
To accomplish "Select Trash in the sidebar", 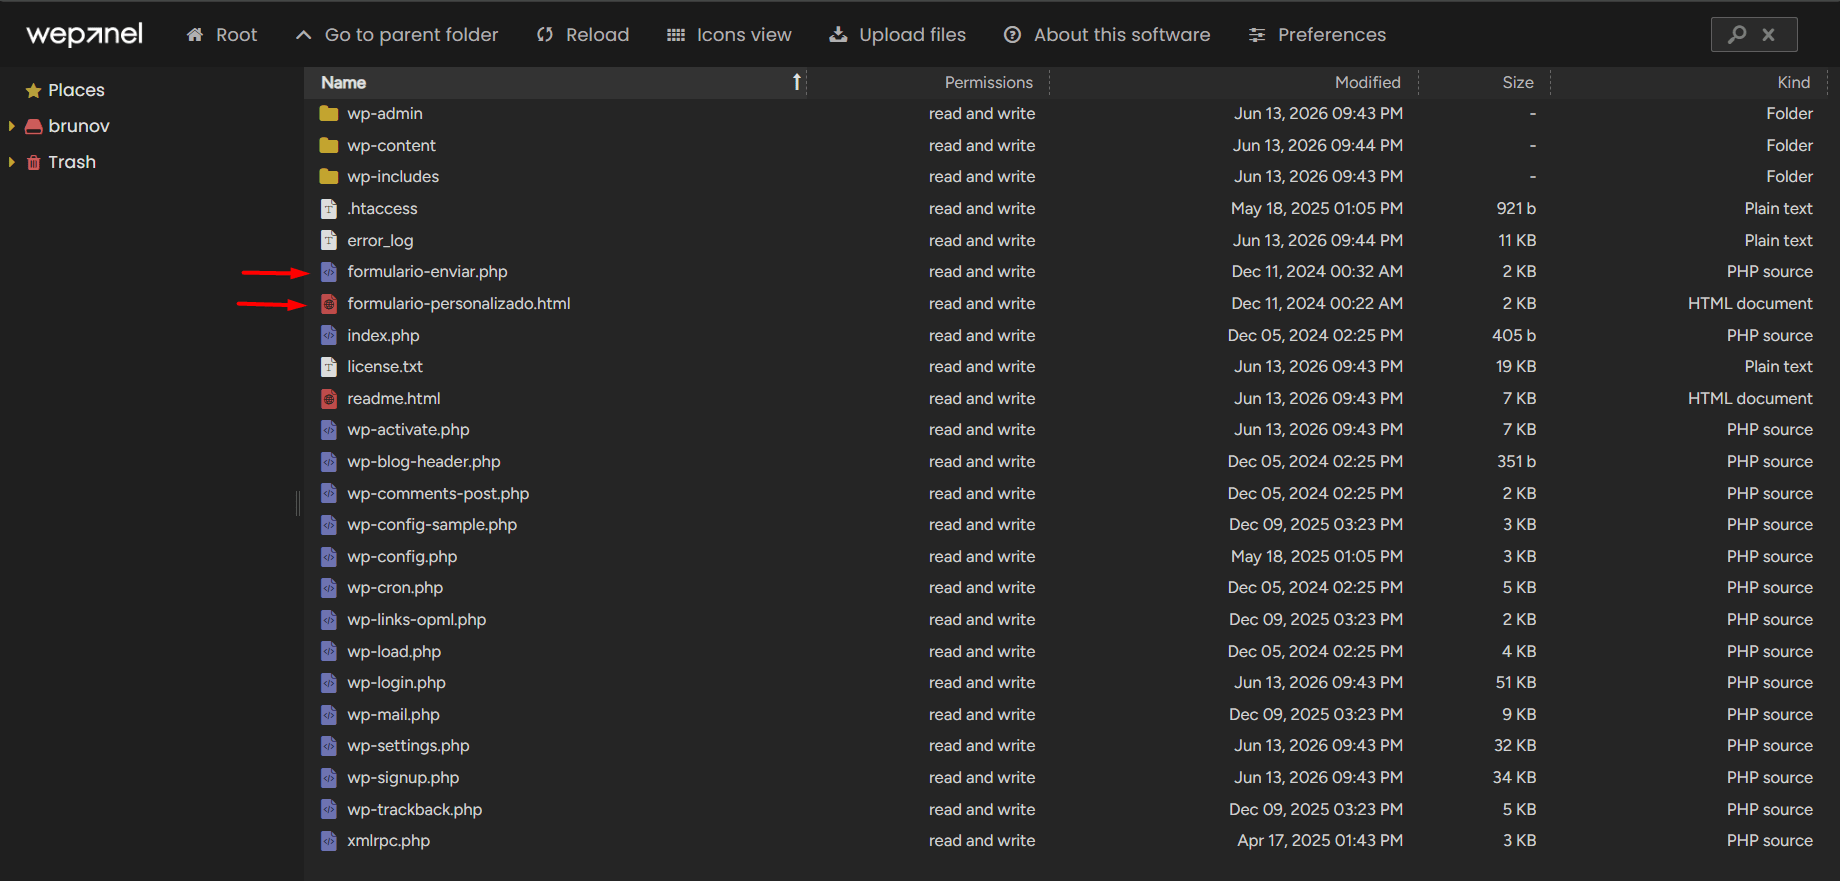I will (72, 162).
